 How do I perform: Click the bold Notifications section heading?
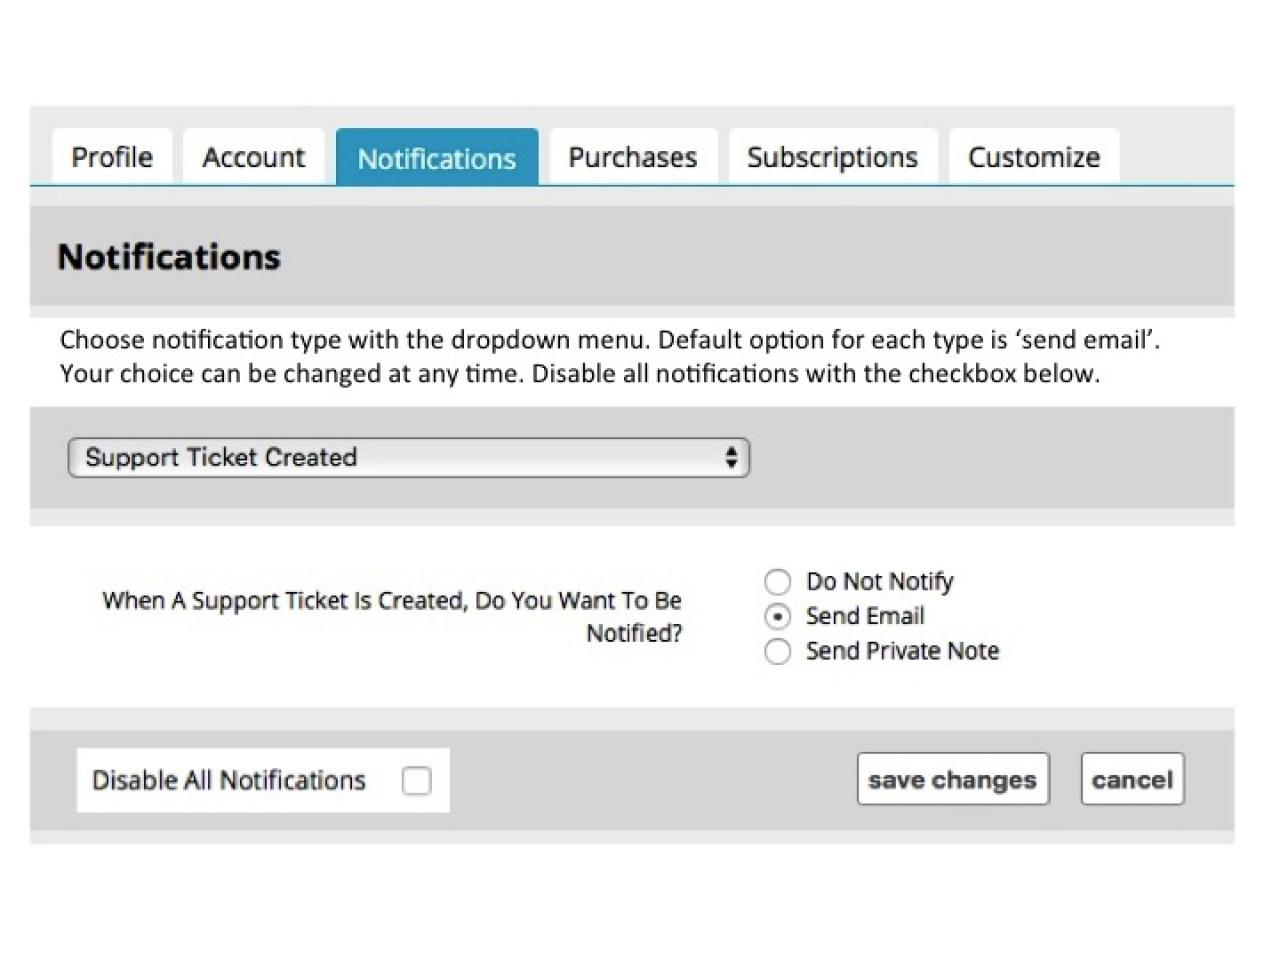169,257
